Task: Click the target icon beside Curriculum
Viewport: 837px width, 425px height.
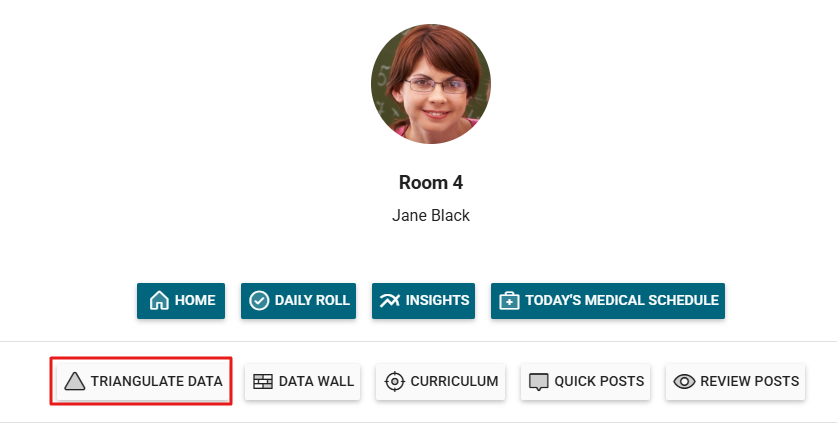Action: pos(395,381)
